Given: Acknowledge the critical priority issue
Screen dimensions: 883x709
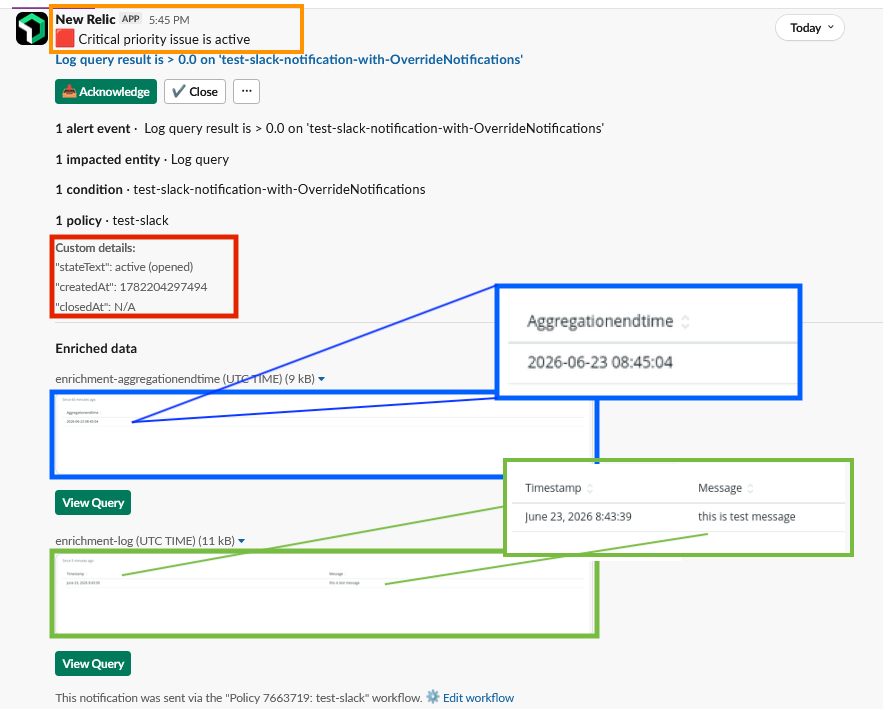Looking at the screenshot, I should click(106, 92).
